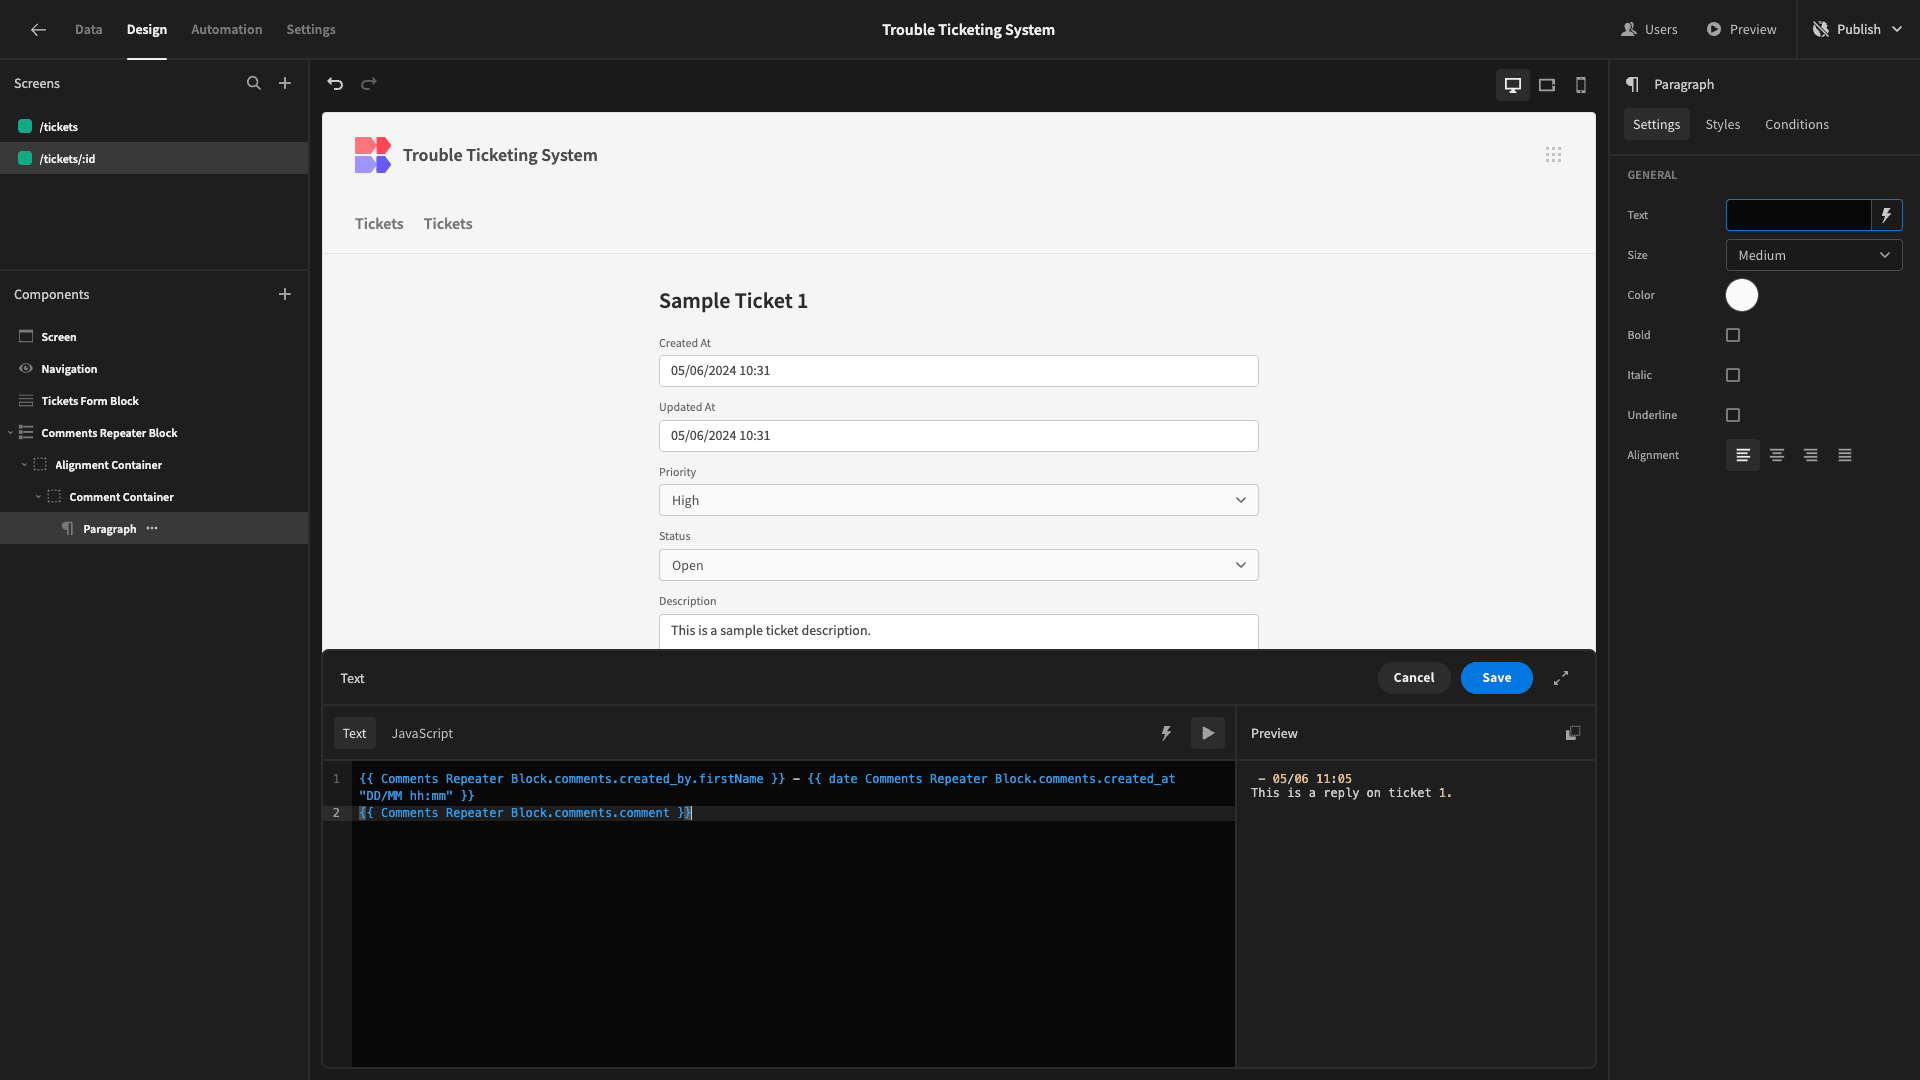Click the top bar Preview button
Viewport: 1920px width, 1080px height.
[1742, 30]
